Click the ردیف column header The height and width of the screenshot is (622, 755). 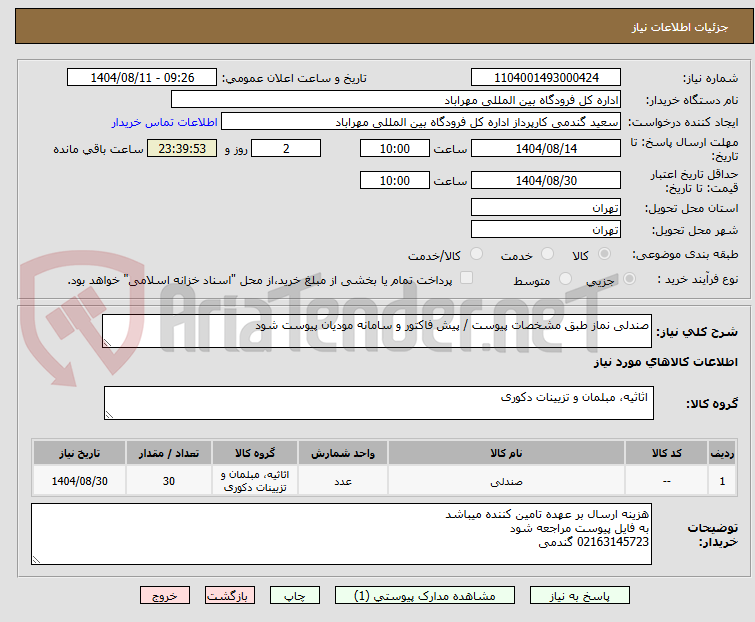click(x=722, y=453)
